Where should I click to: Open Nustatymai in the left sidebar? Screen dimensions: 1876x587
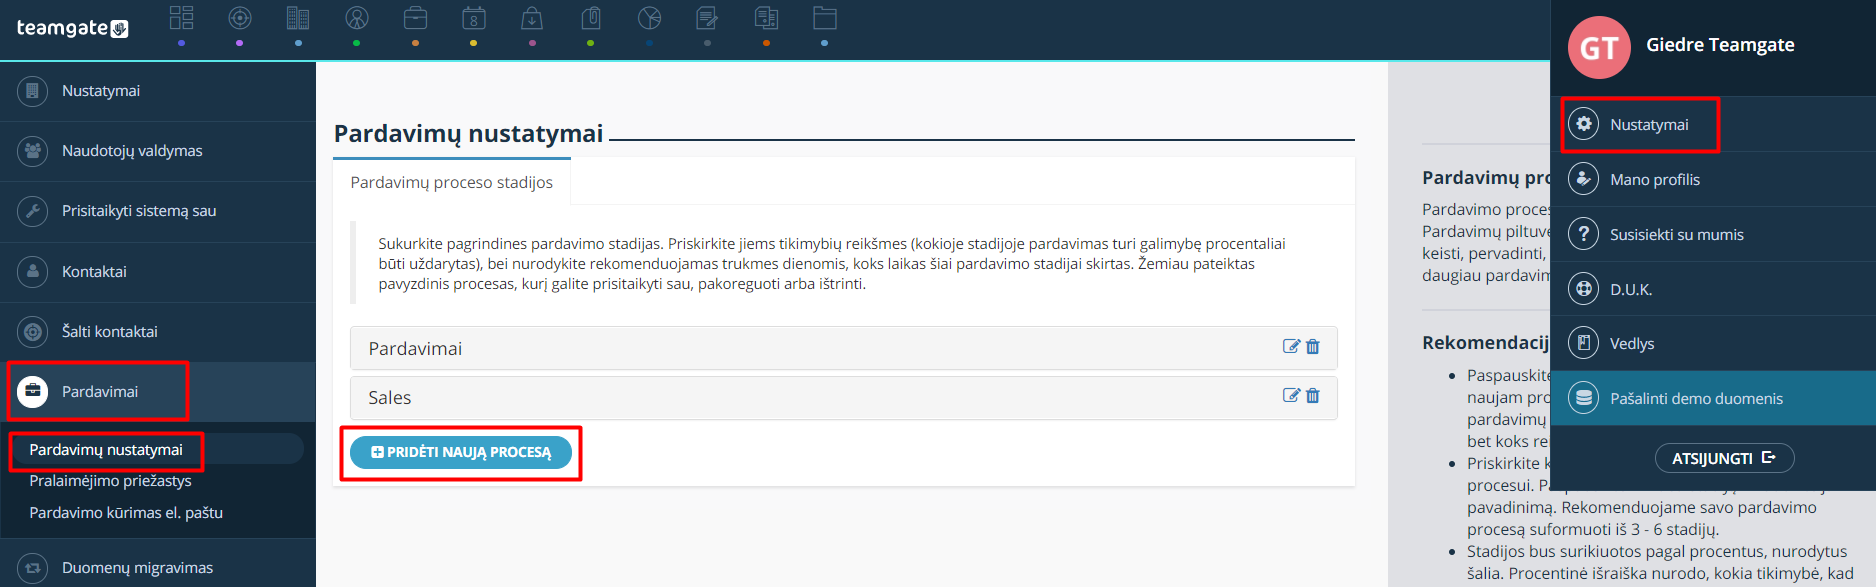[158, 91]
